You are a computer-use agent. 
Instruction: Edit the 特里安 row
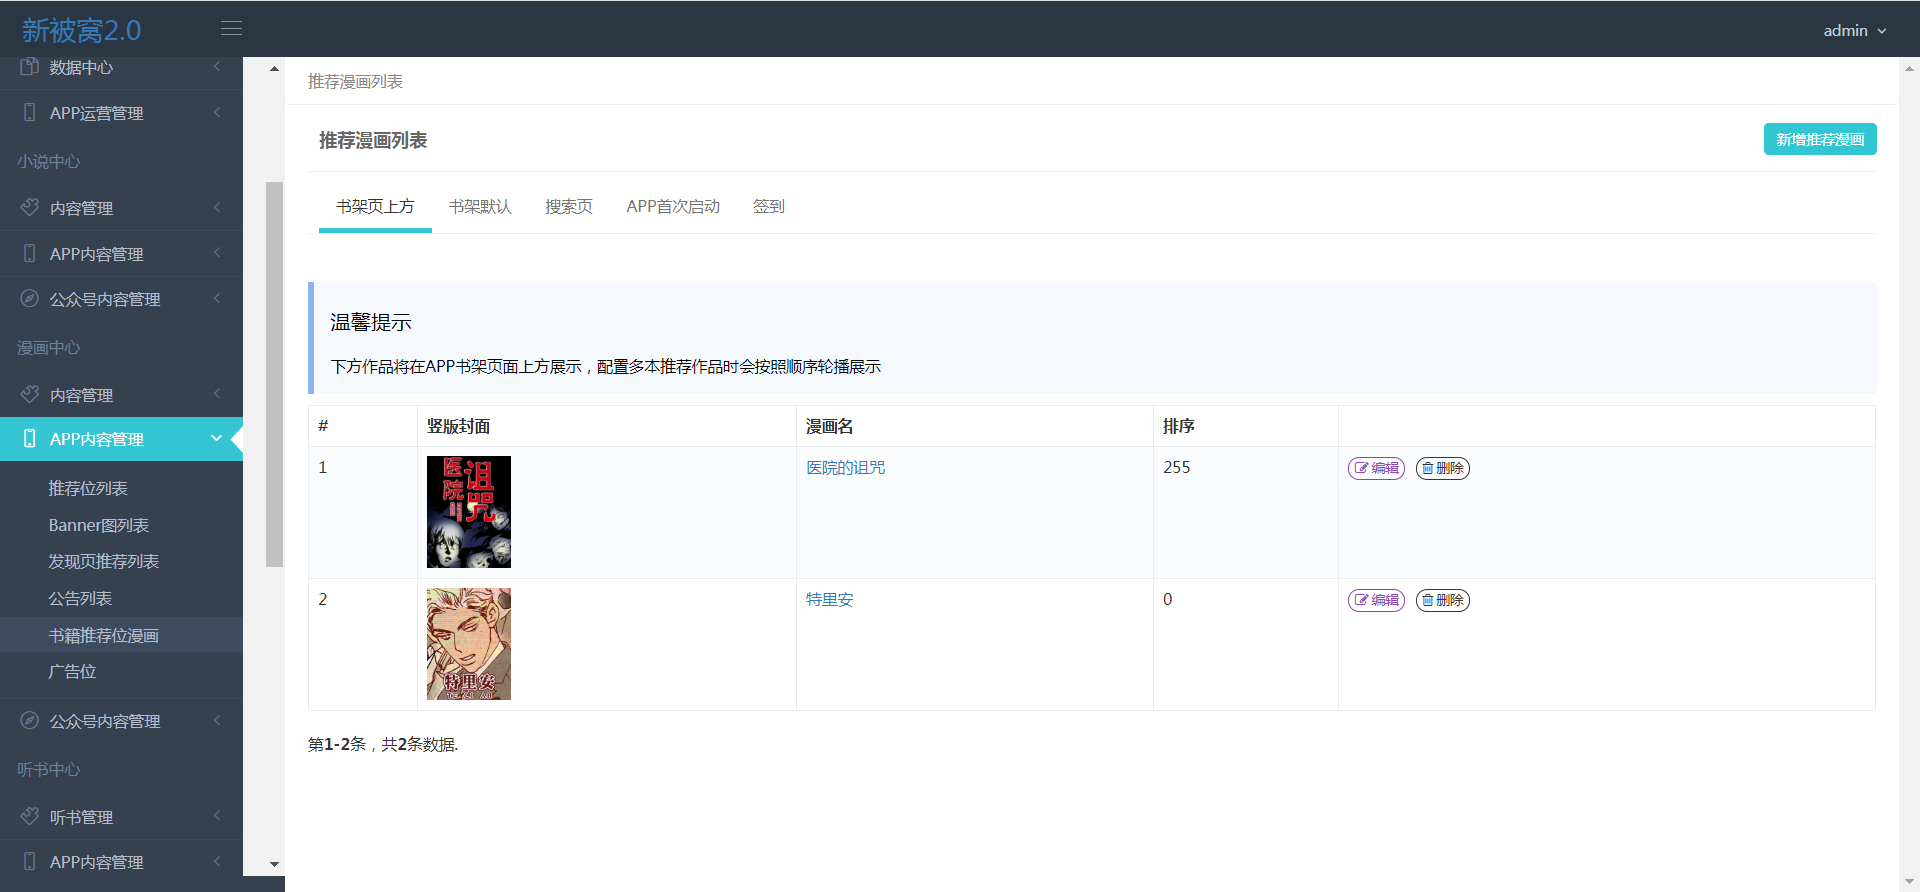(1376, 600)
